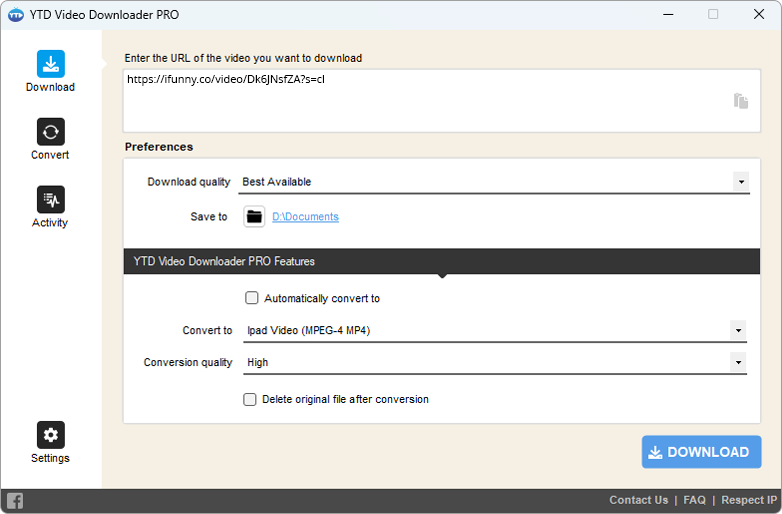Open the Respect IP link

(748, 500)
